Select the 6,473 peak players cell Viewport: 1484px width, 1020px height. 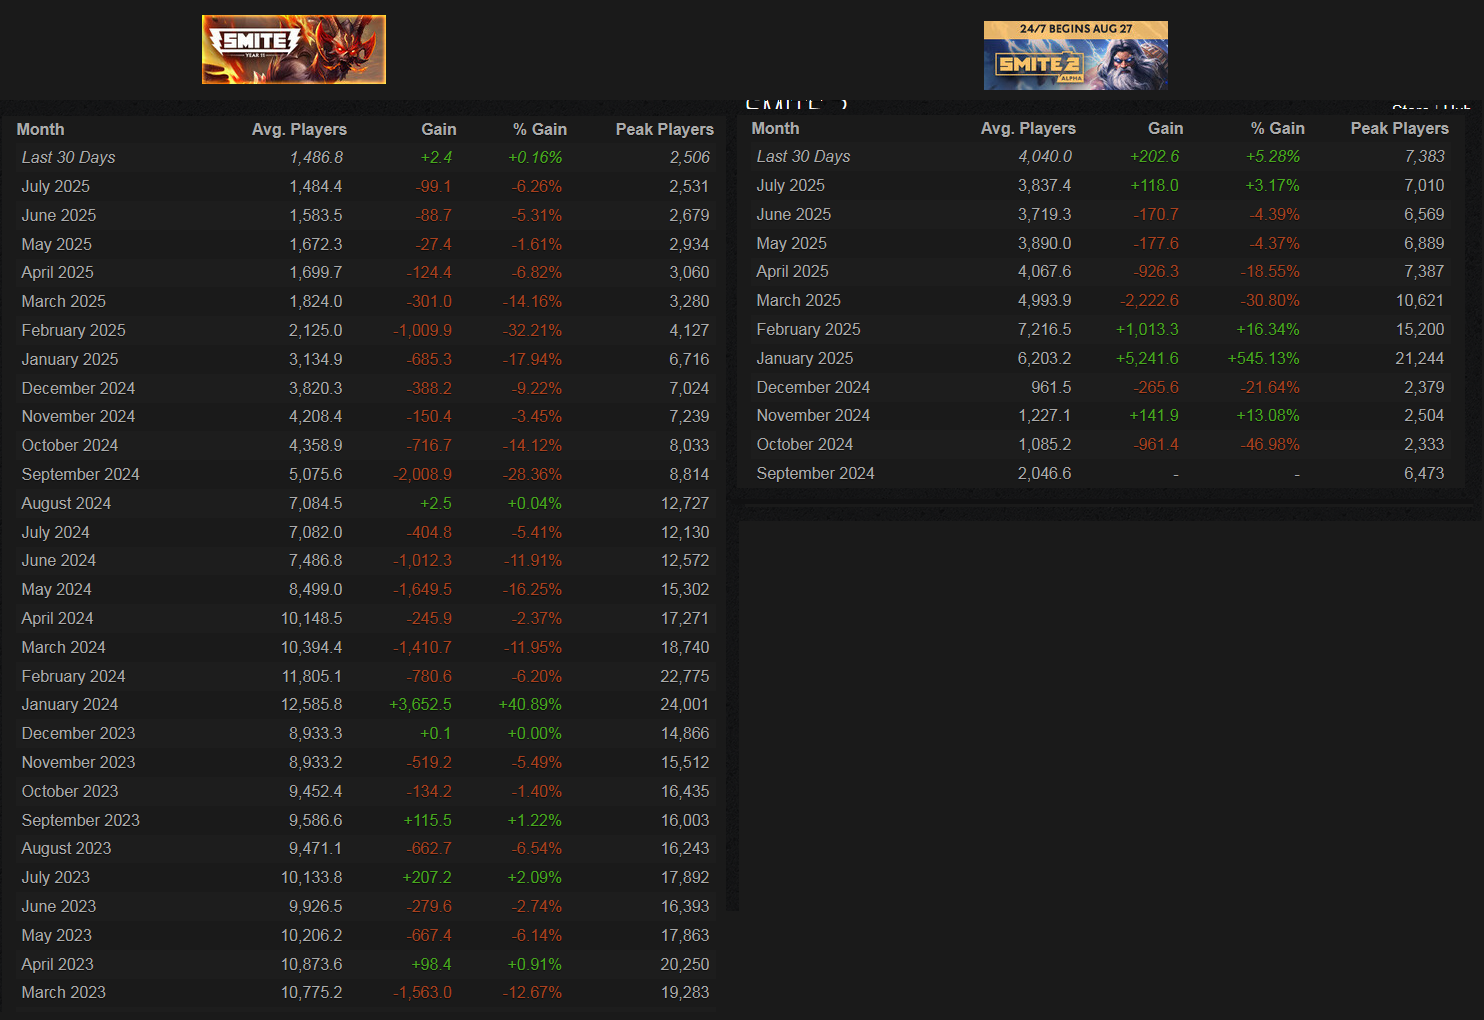point(1424,473)
